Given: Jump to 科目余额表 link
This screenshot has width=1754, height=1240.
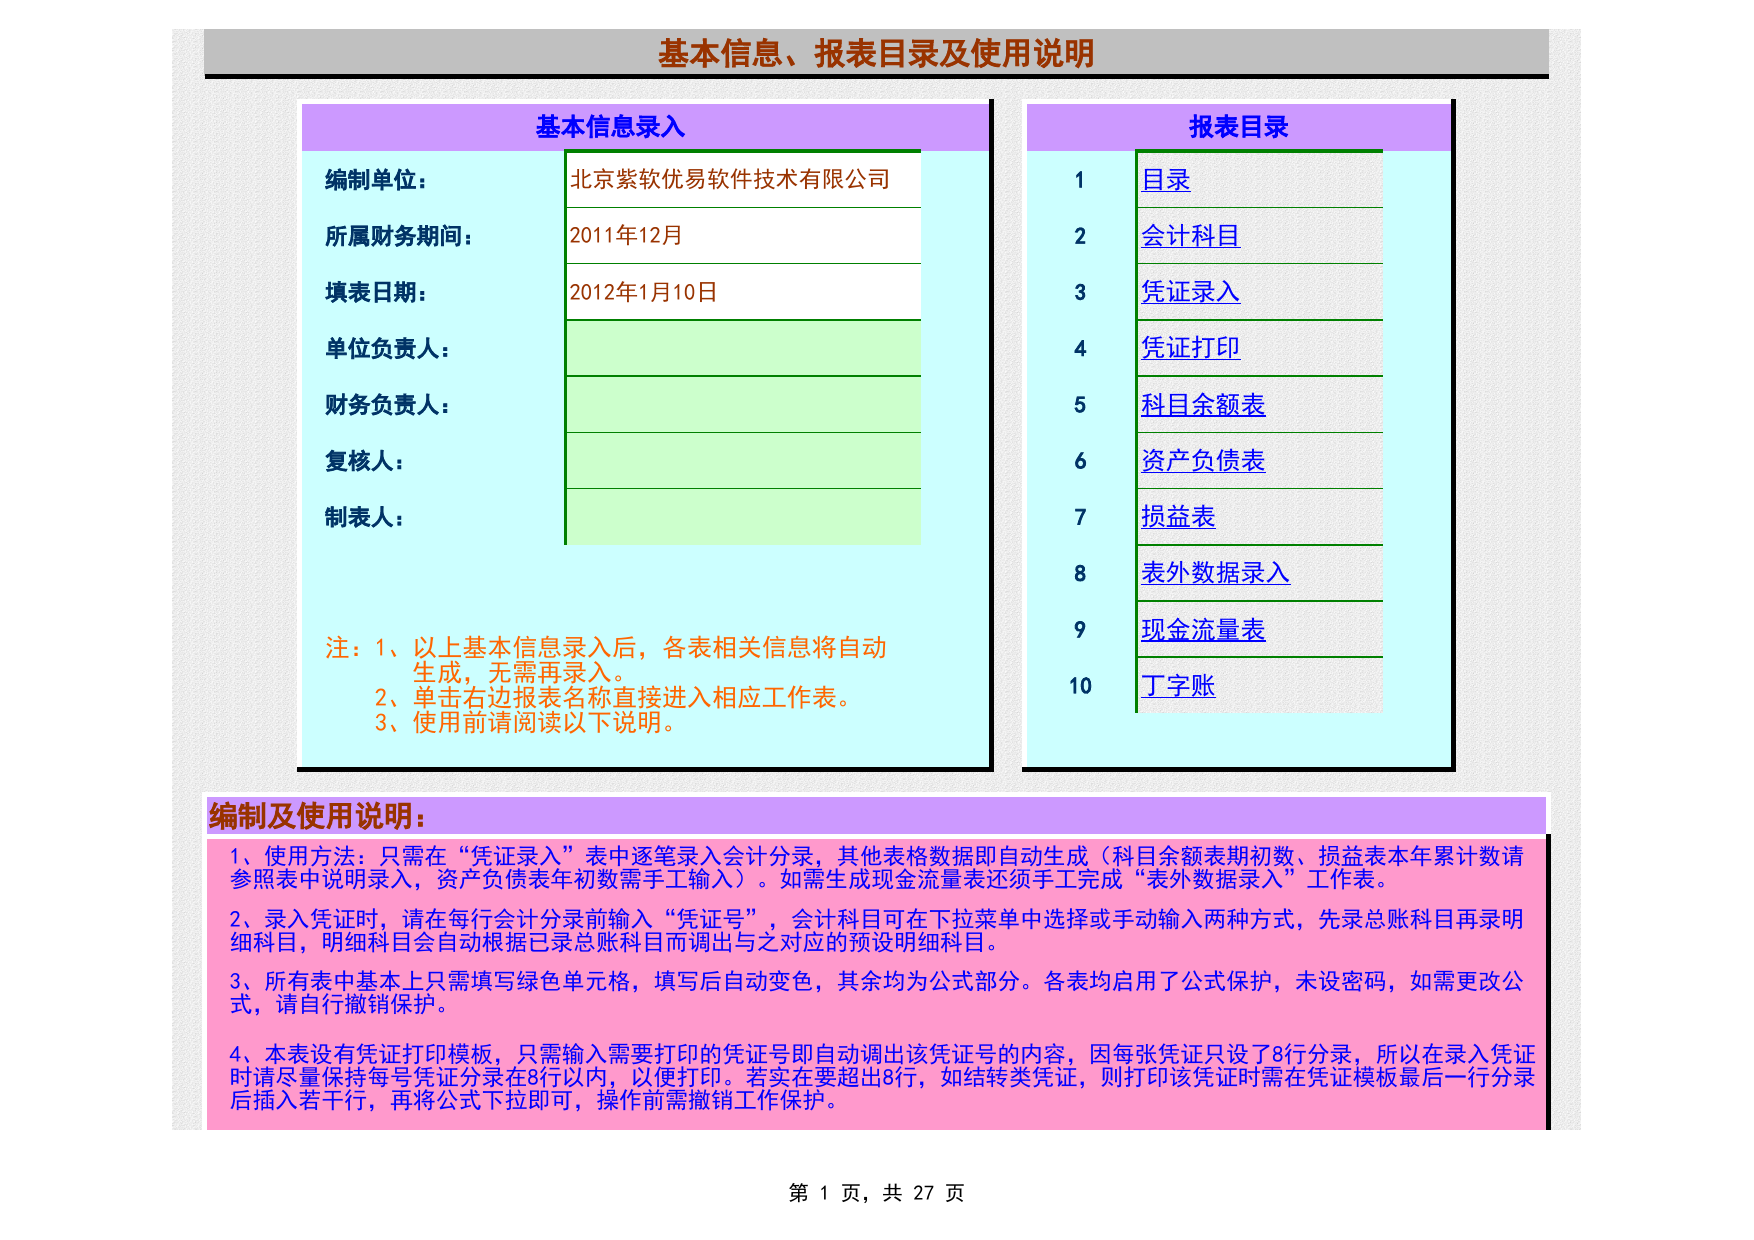Looking at the screenshot, I should coord(1203,405).
